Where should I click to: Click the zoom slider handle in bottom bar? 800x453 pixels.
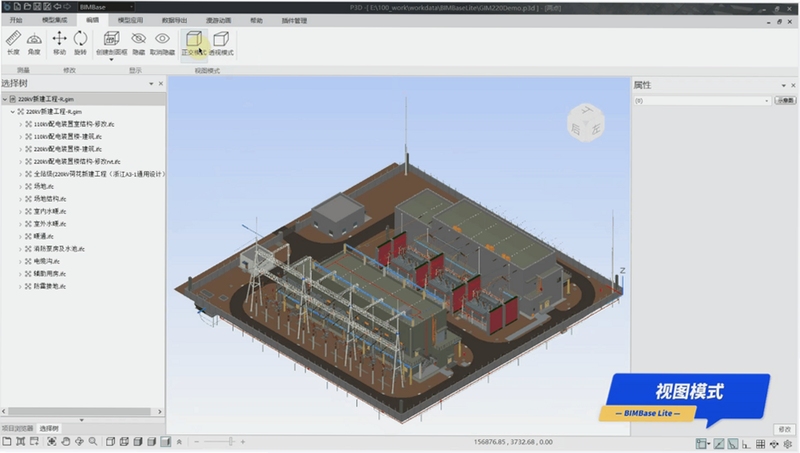coord(231,442)
